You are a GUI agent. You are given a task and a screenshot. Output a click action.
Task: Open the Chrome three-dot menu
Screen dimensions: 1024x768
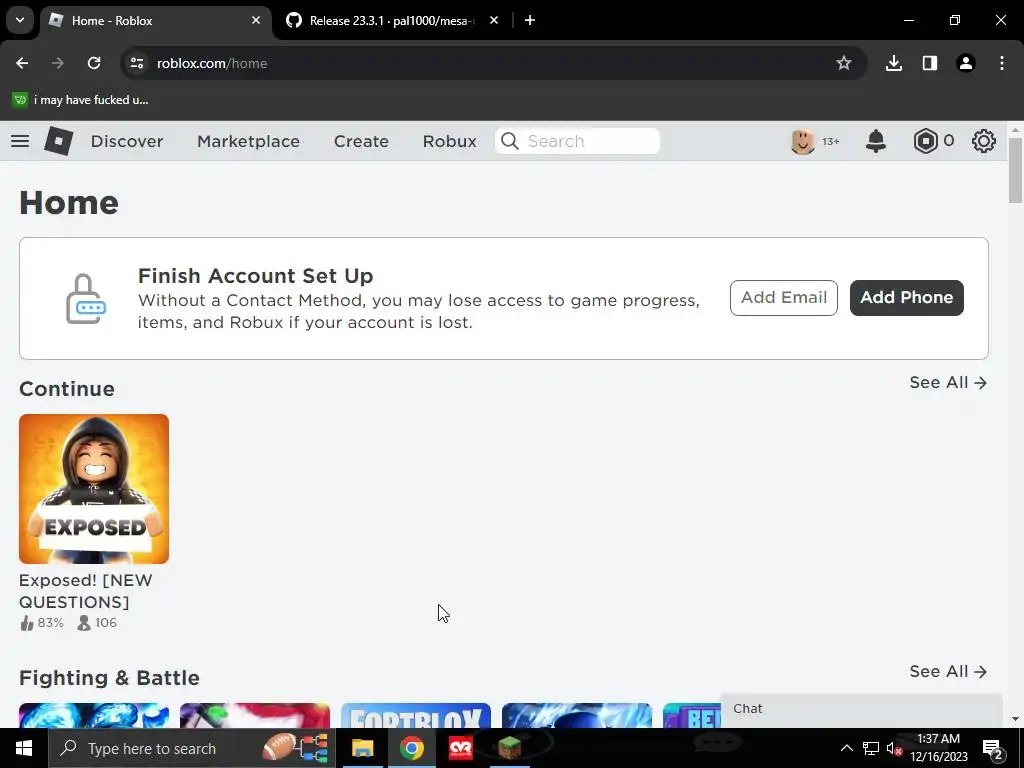click(1001, 63)
